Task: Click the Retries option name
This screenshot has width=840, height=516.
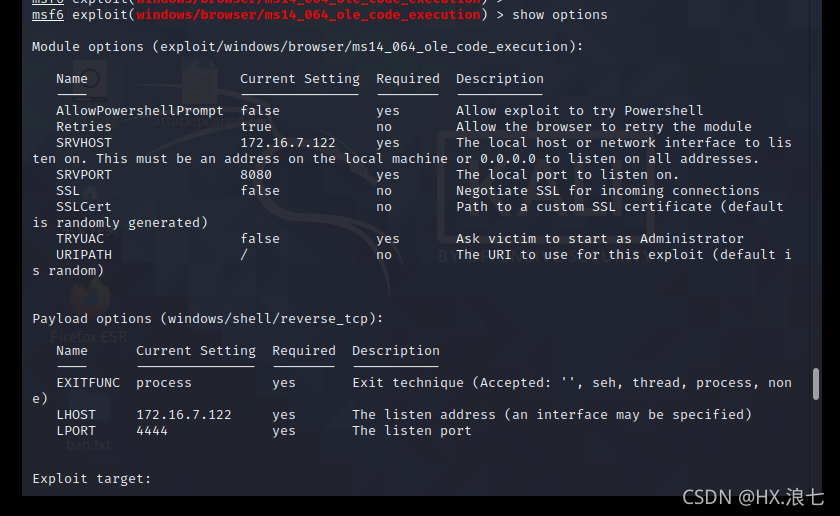Action: click(x=84, y=127)
